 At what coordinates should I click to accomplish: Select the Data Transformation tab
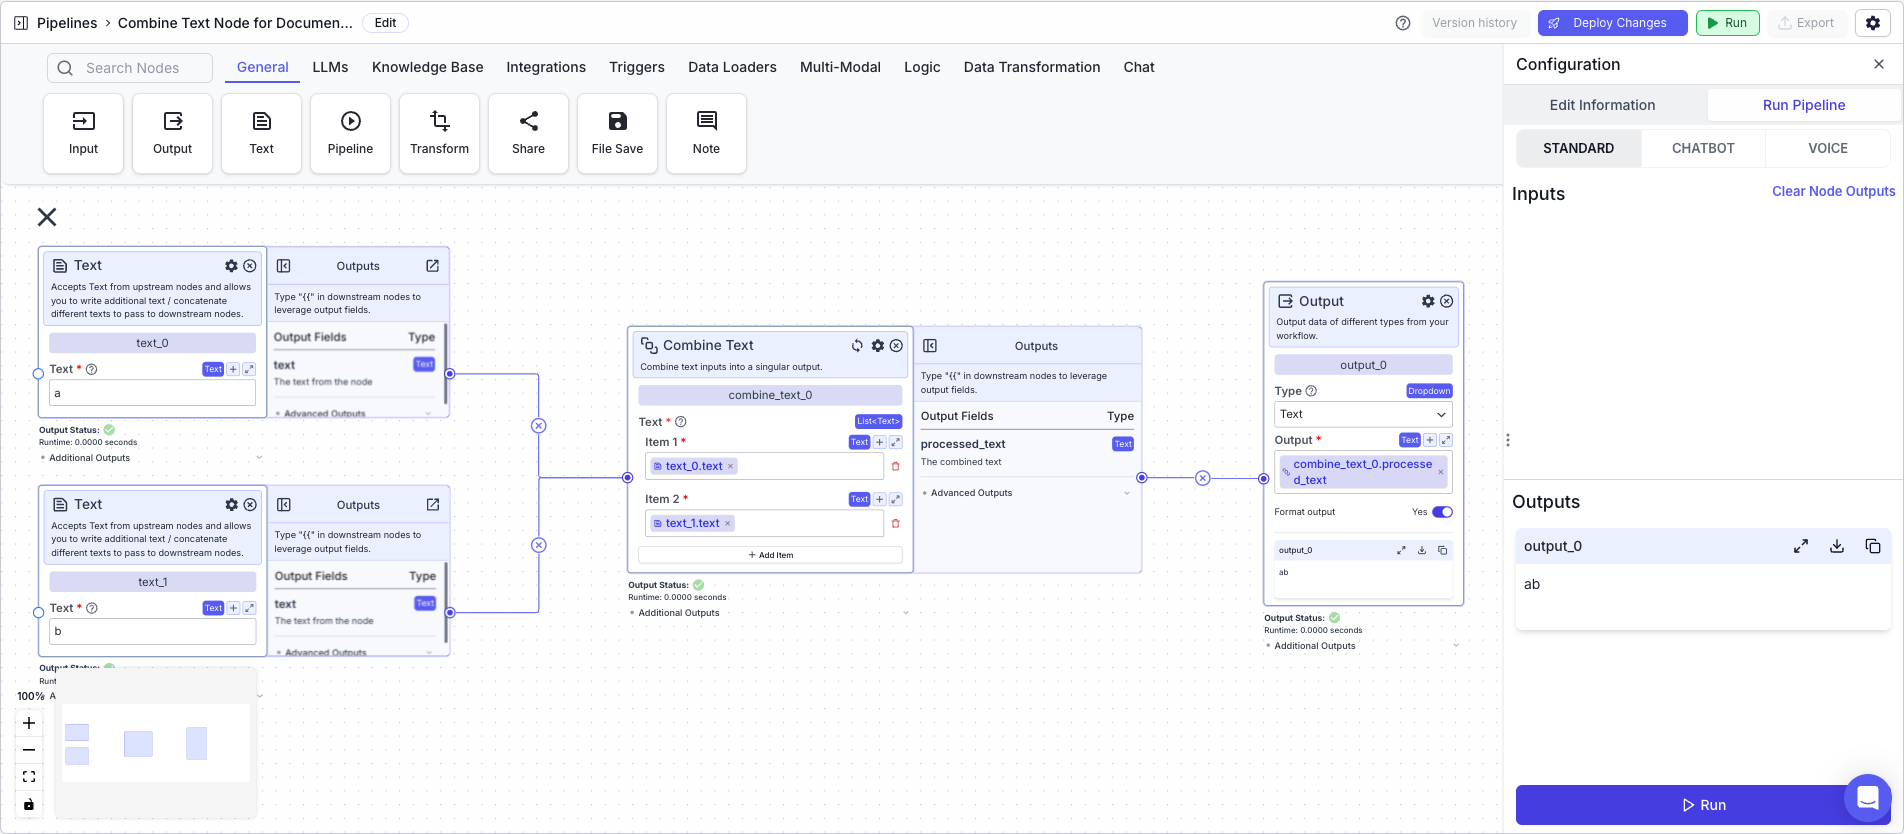click(1032, 67)
